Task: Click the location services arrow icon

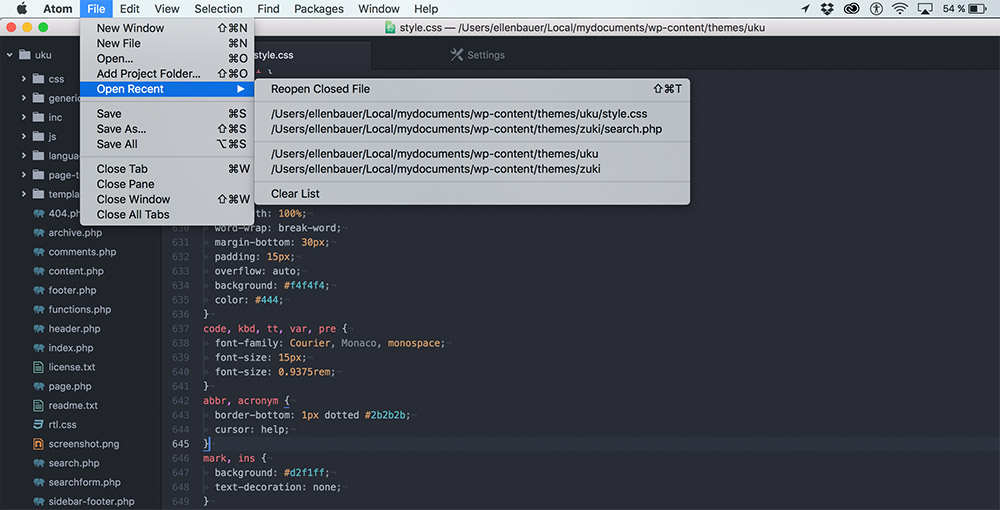Action: point(805,9)
